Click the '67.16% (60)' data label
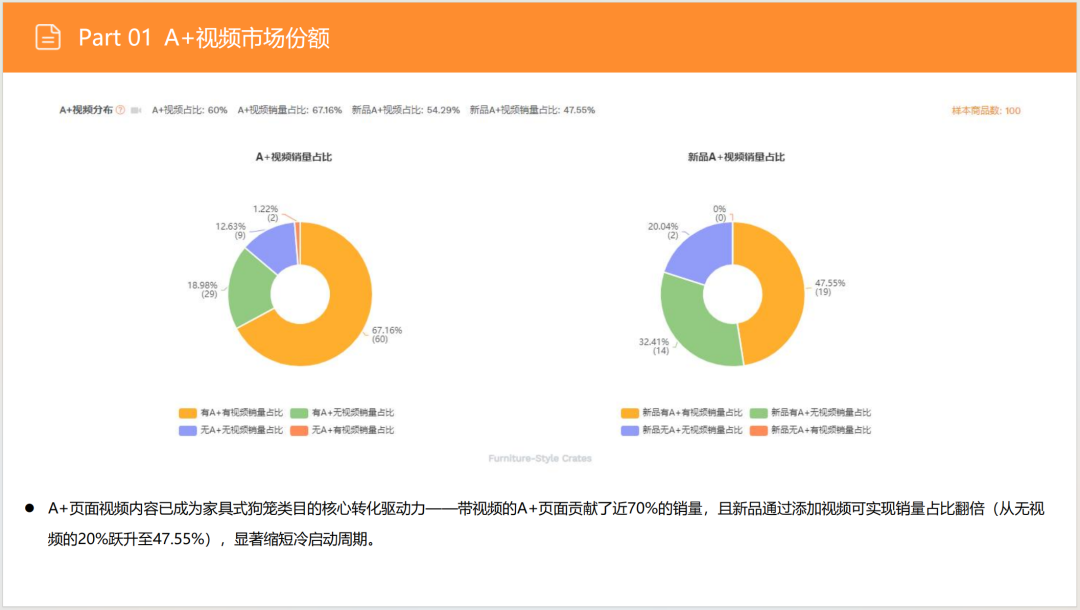 click(386, 335)
